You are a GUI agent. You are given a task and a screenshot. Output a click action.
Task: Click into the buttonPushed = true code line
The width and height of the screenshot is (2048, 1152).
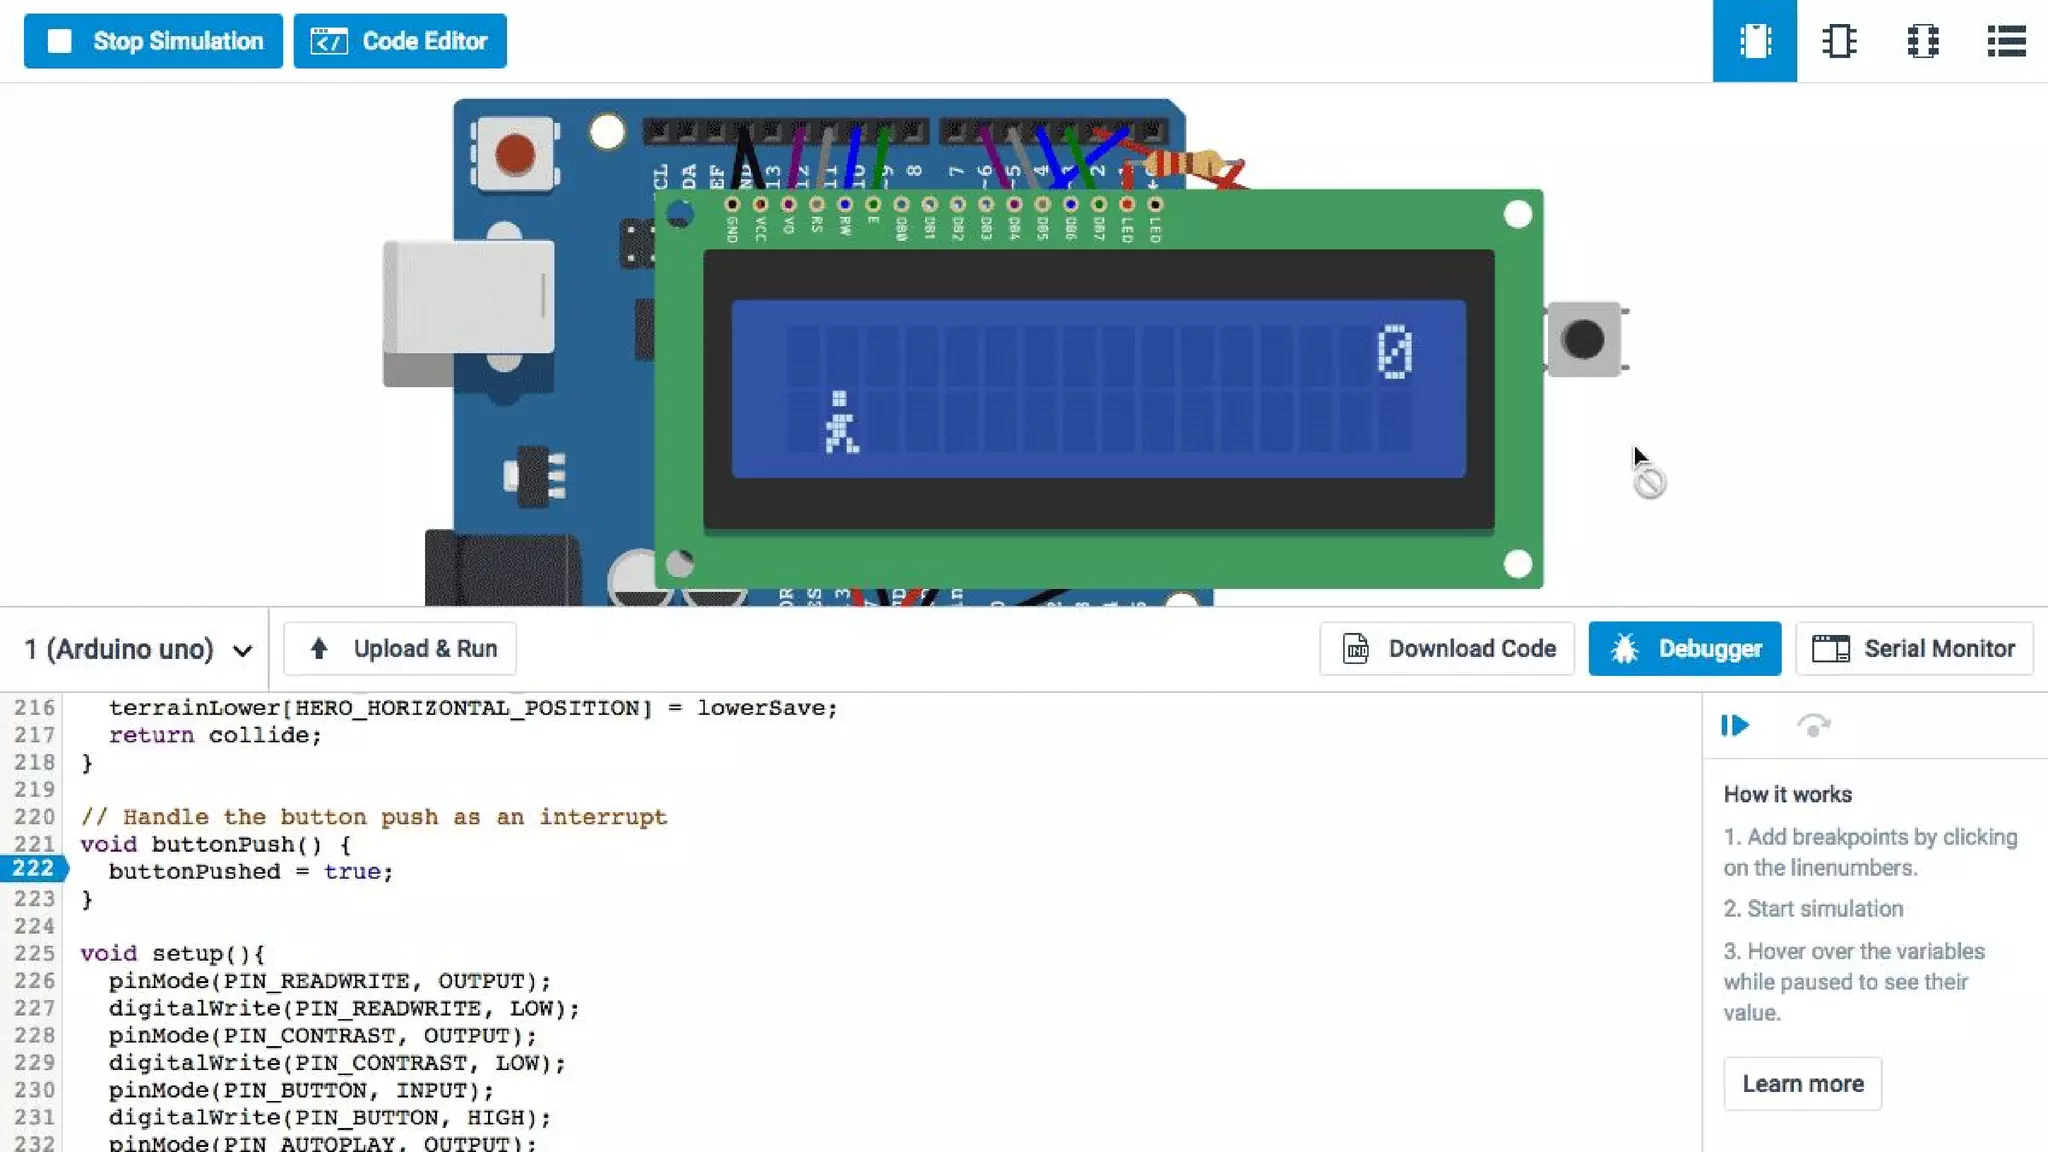(250, 872)
